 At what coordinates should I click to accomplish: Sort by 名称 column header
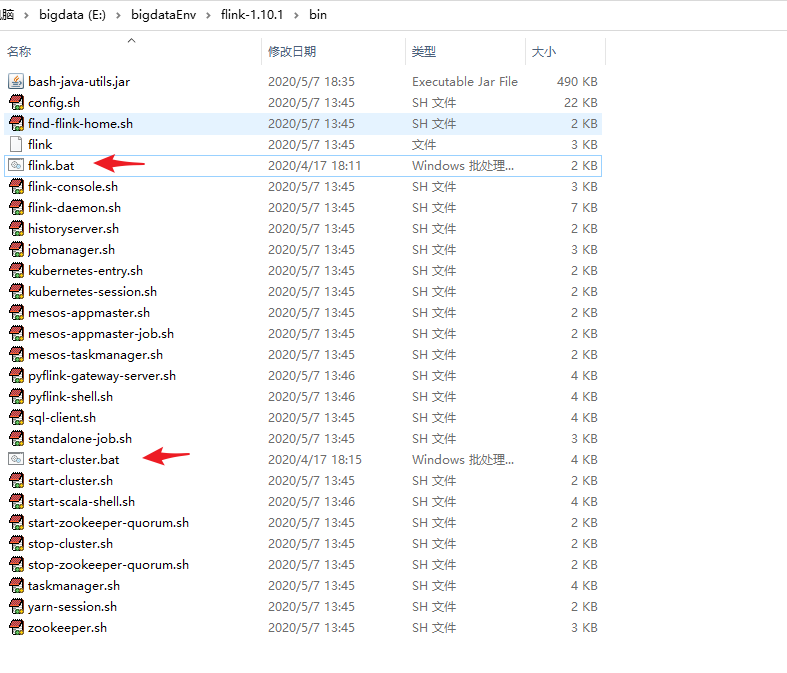(x=19, y=52)
